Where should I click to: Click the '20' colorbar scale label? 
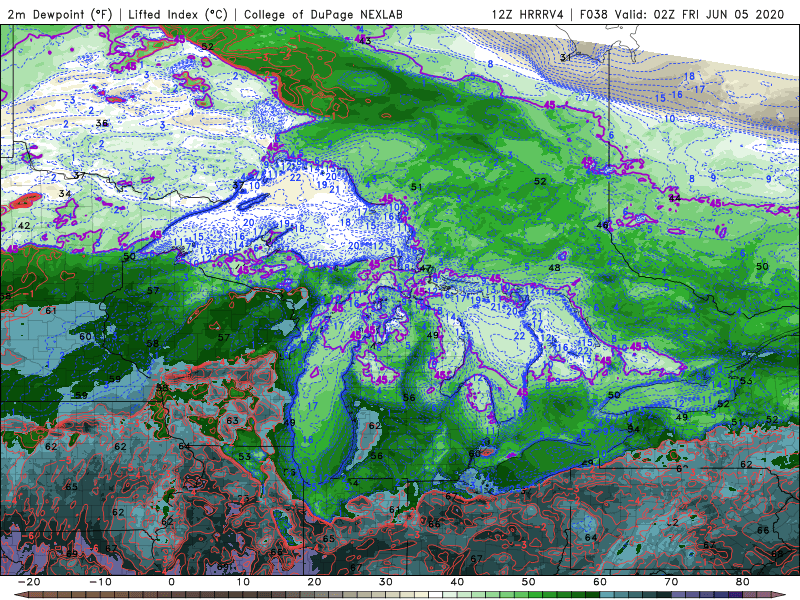pos(314,582)
